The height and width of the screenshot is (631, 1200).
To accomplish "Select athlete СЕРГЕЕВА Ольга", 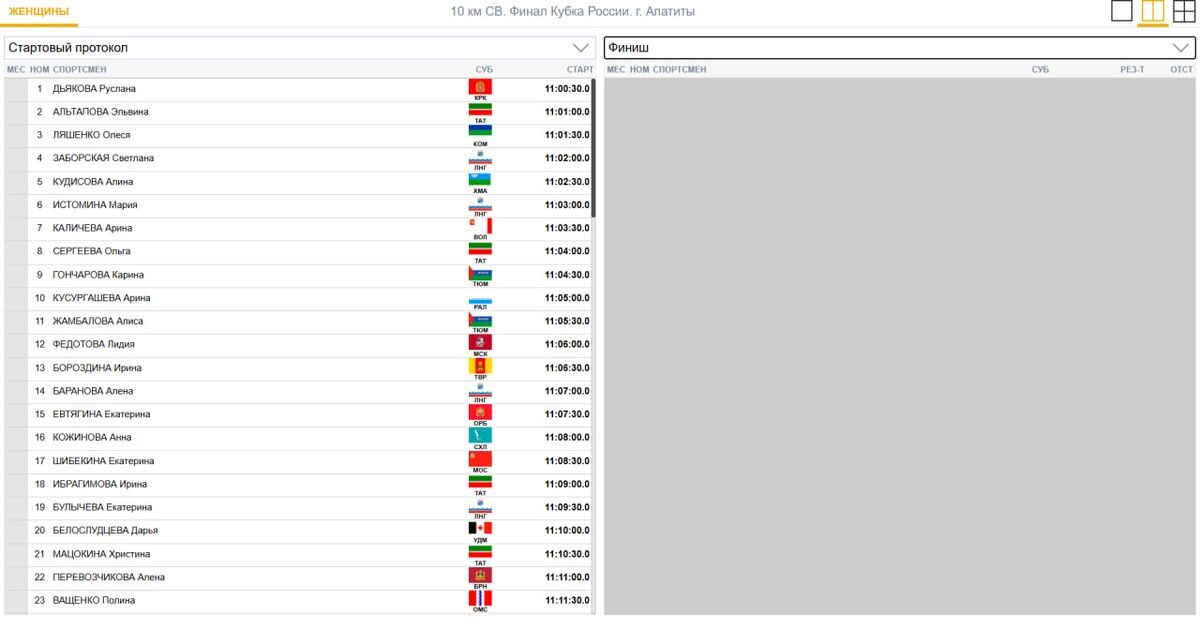I will tap(92, 251).
